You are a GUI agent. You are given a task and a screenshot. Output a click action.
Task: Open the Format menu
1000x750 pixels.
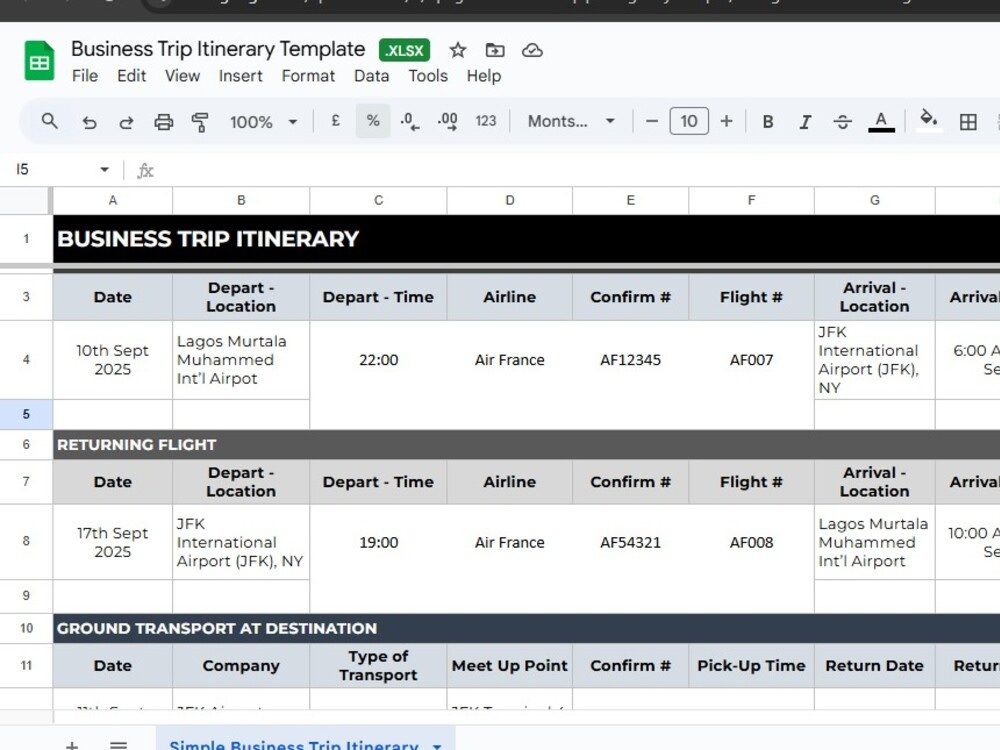(x=308, y=76)
